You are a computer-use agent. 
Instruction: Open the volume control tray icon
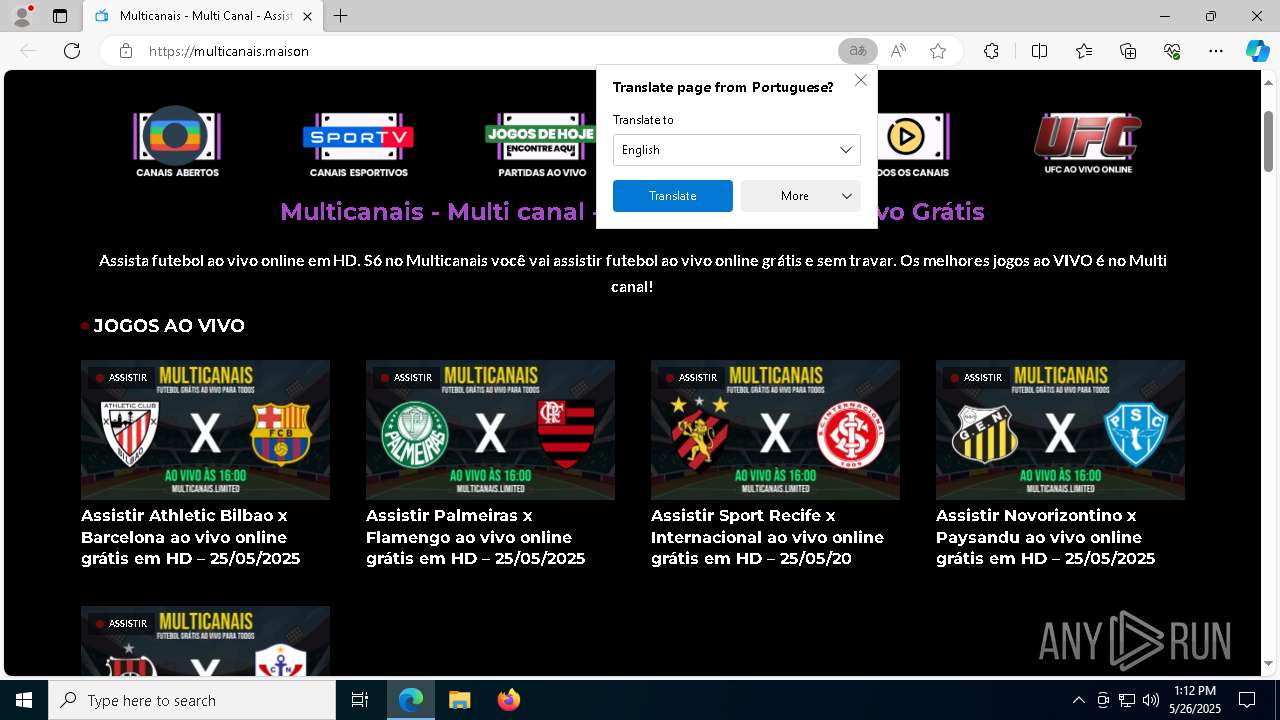(x=1150, y=700)
